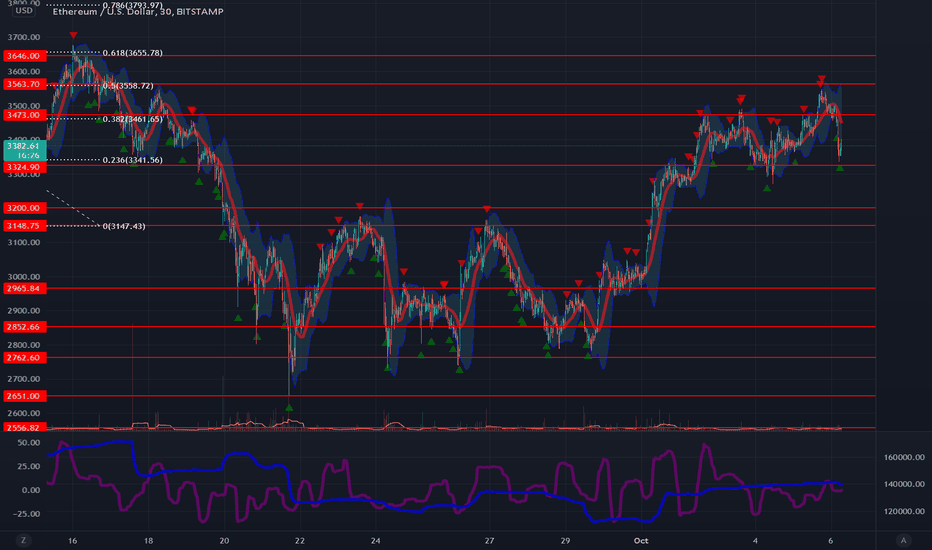Click the 22 date label on time axis
The height and width of the screenshot is (550, 932).
(300, 540)
